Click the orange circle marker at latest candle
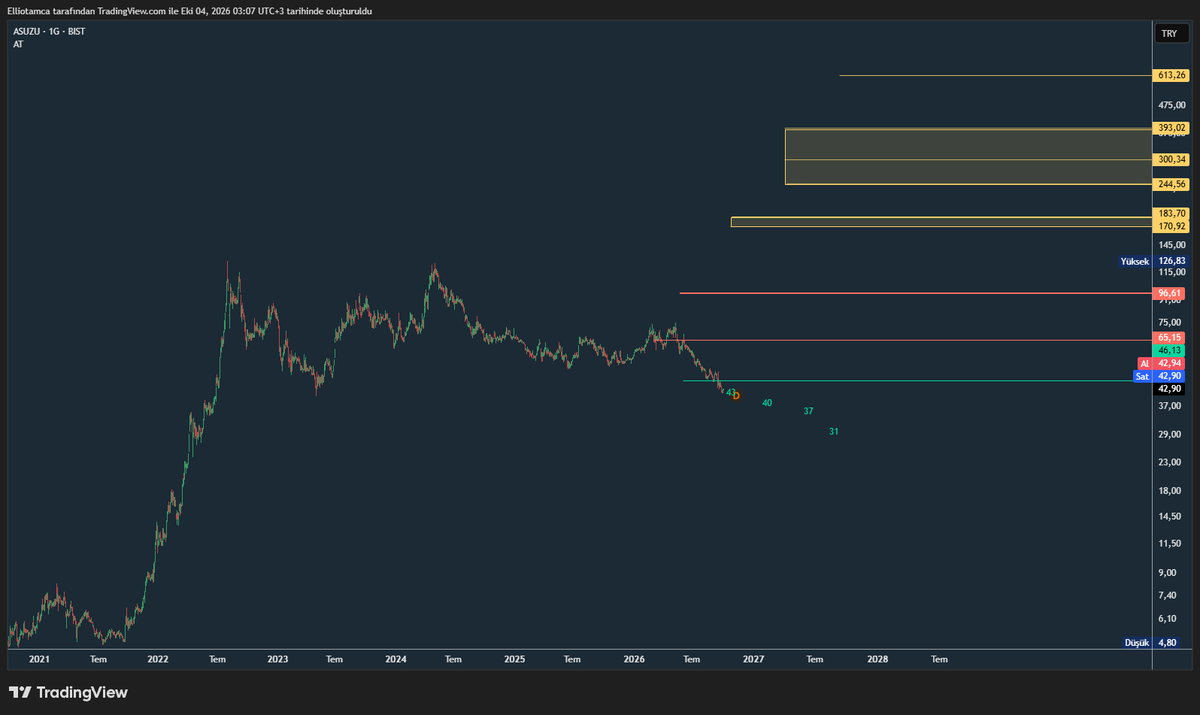1200x715 pixels. (x=736, y=396)
